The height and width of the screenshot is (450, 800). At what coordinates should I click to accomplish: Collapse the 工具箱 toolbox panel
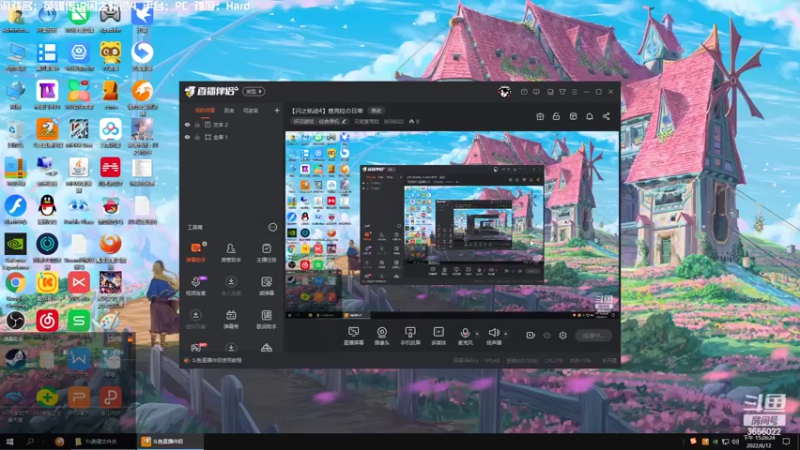273,227
